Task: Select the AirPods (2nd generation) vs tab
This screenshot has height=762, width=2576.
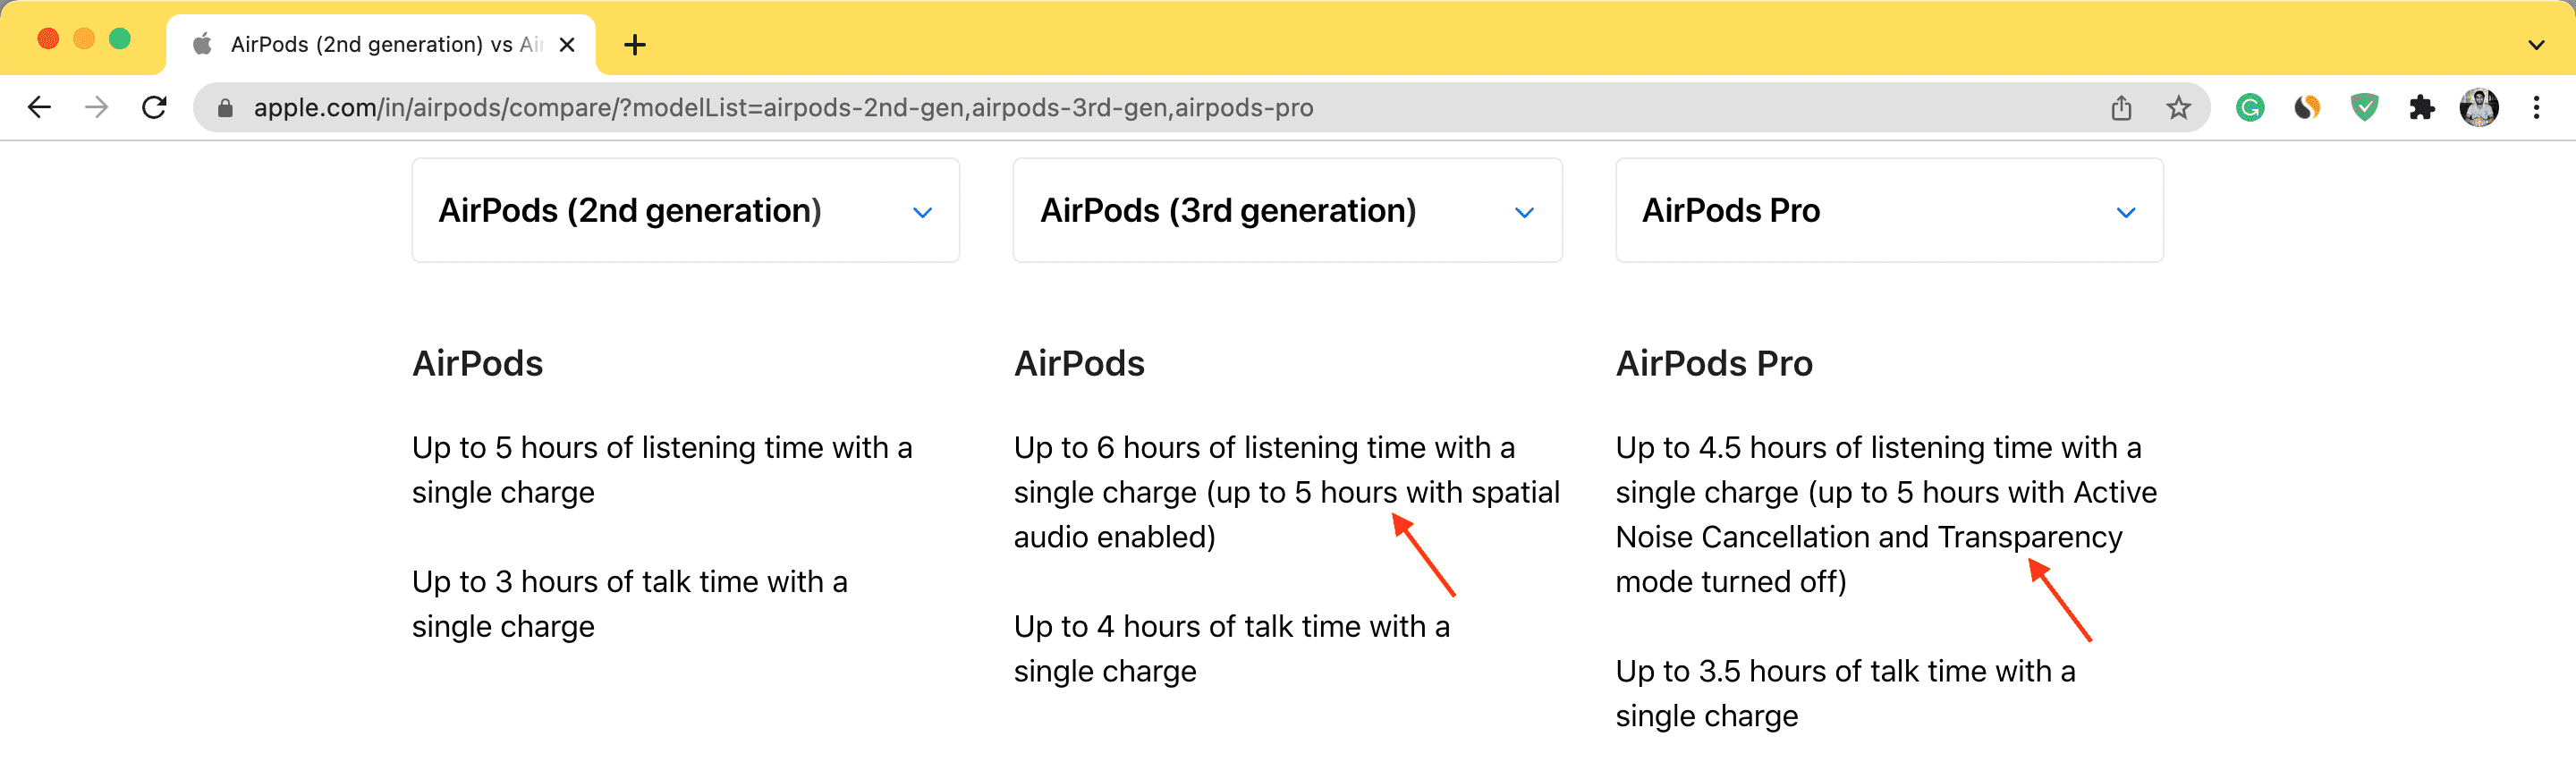Action: [x=380, y=45]
